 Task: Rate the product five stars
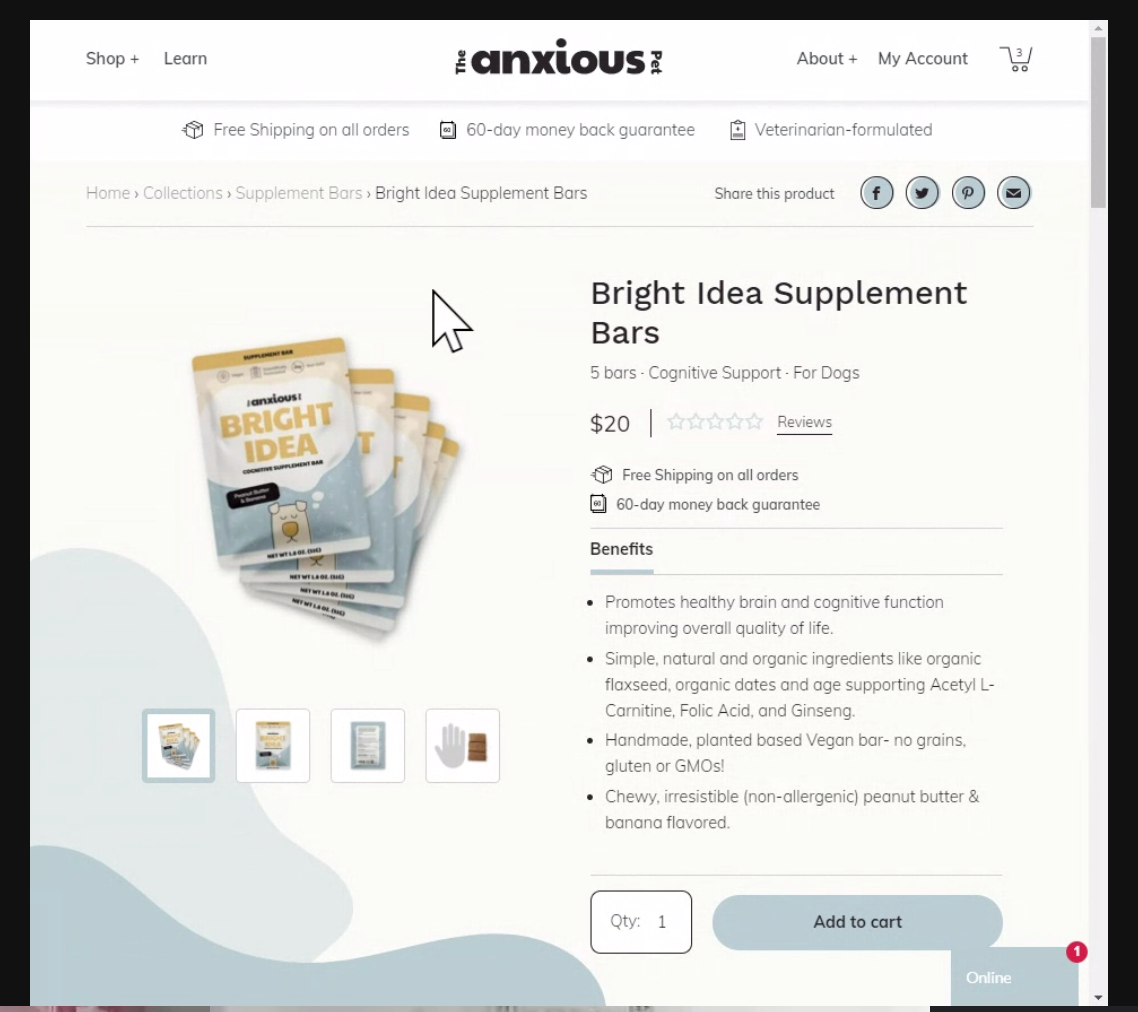(755, 421)
